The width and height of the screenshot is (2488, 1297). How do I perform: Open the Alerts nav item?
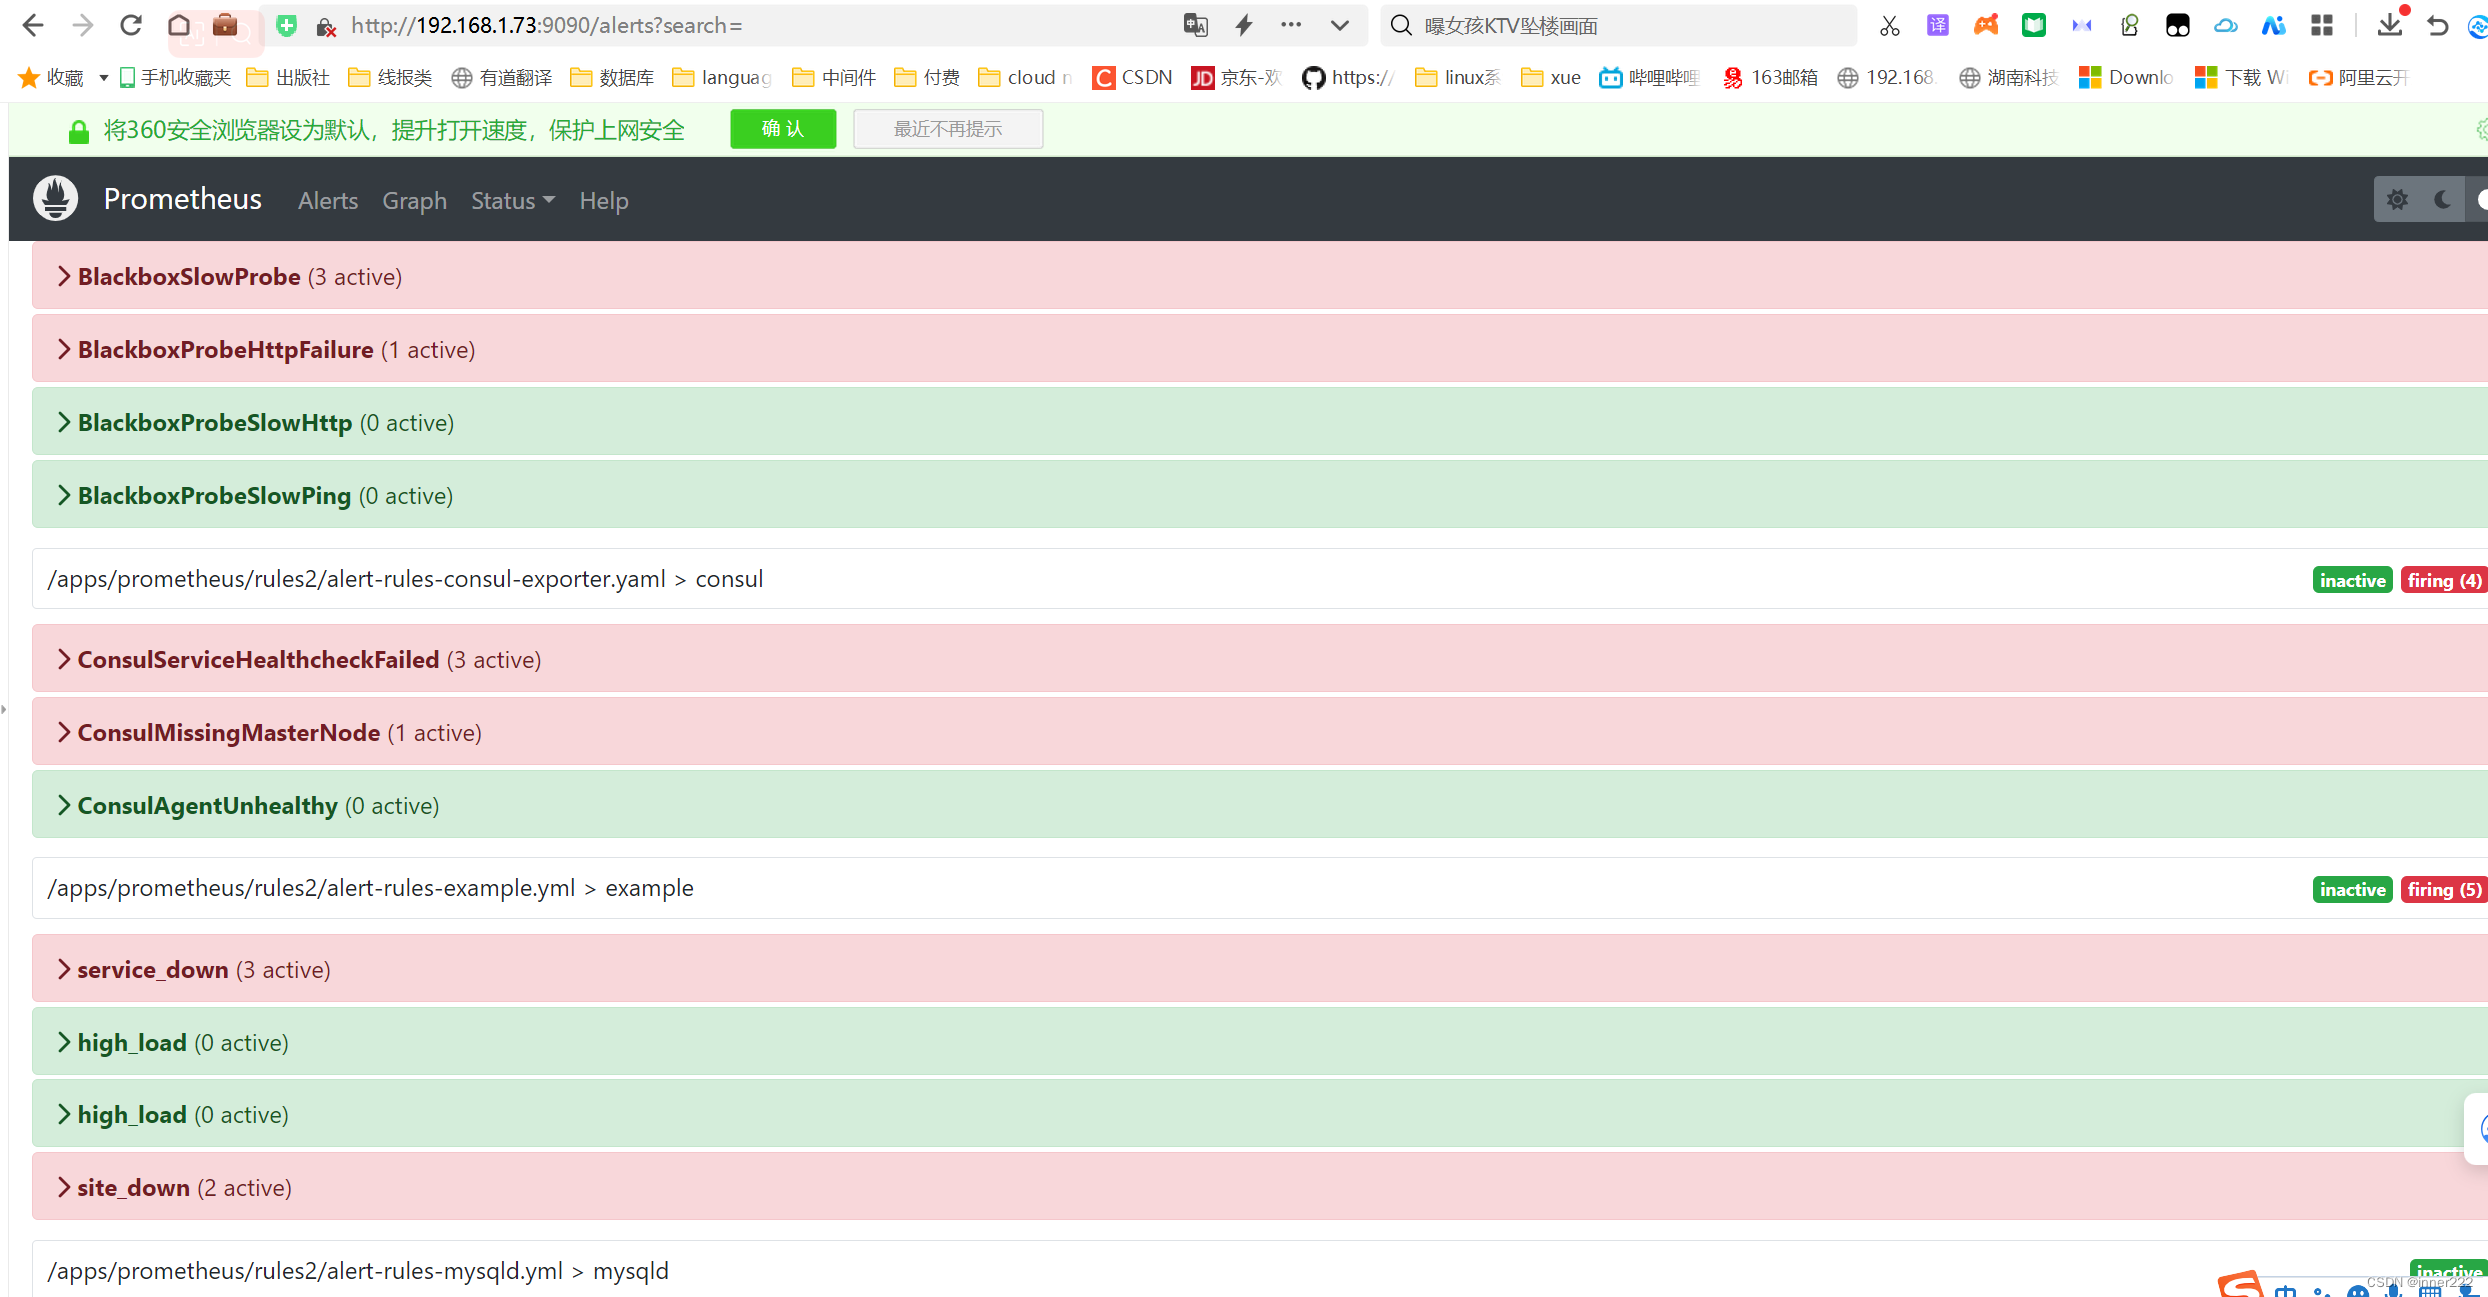(x=328, y=200)
